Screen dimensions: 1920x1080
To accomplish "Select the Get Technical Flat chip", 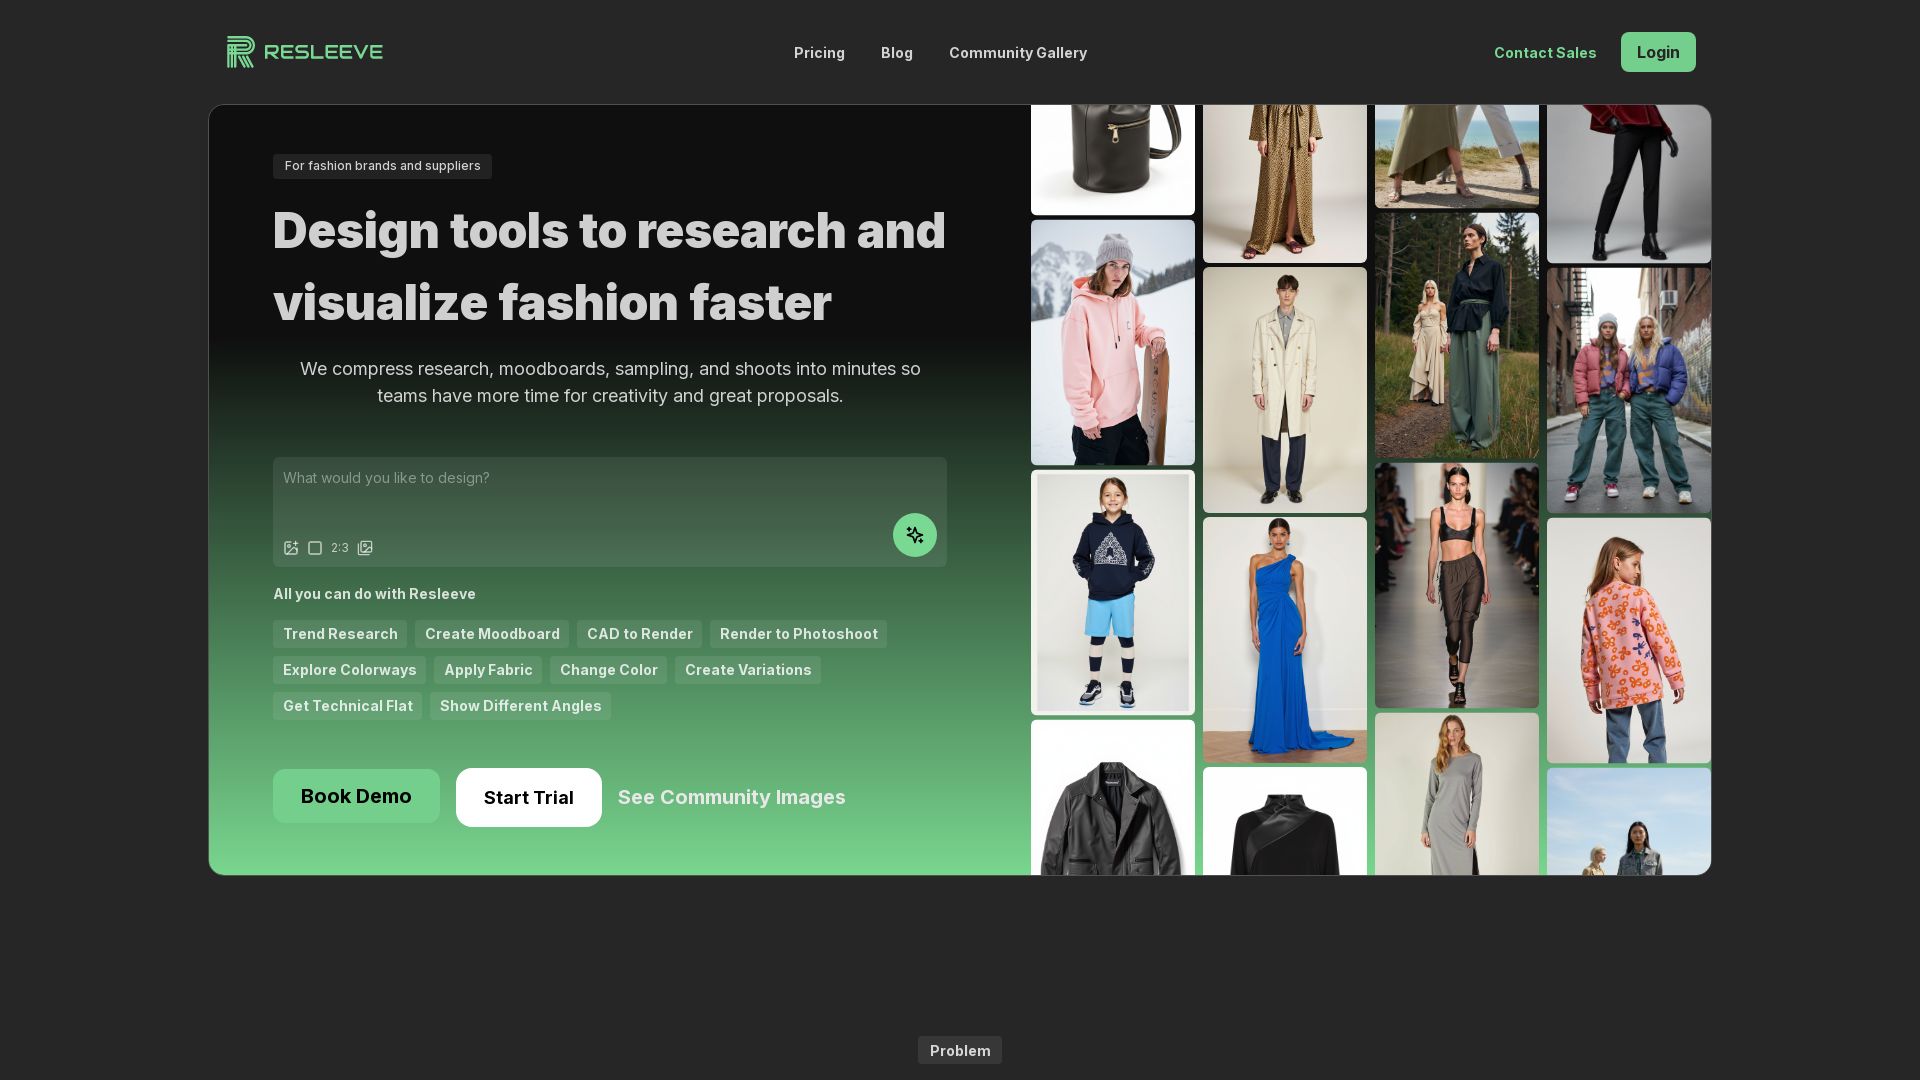I will pyautogui.click(x=347, y=706).
